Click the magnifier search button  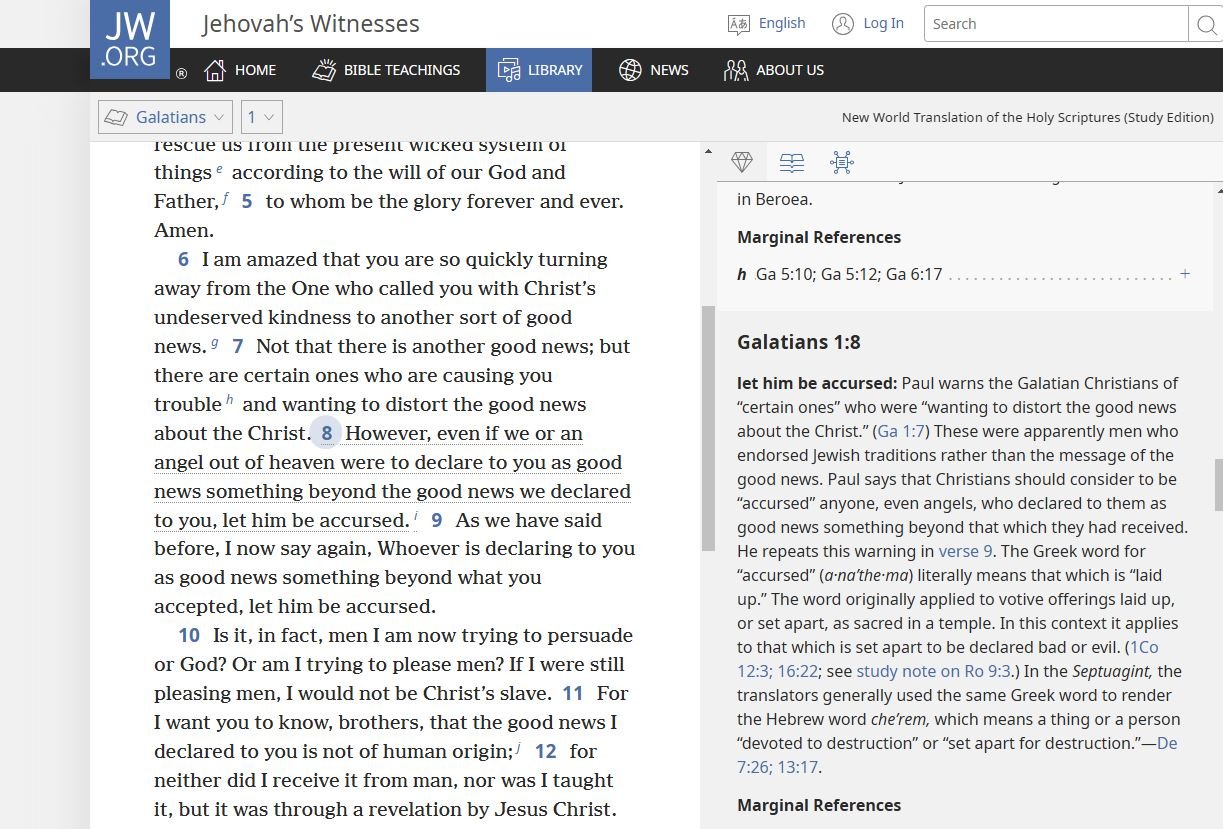pyautogui.click(x=1206, y=24)
